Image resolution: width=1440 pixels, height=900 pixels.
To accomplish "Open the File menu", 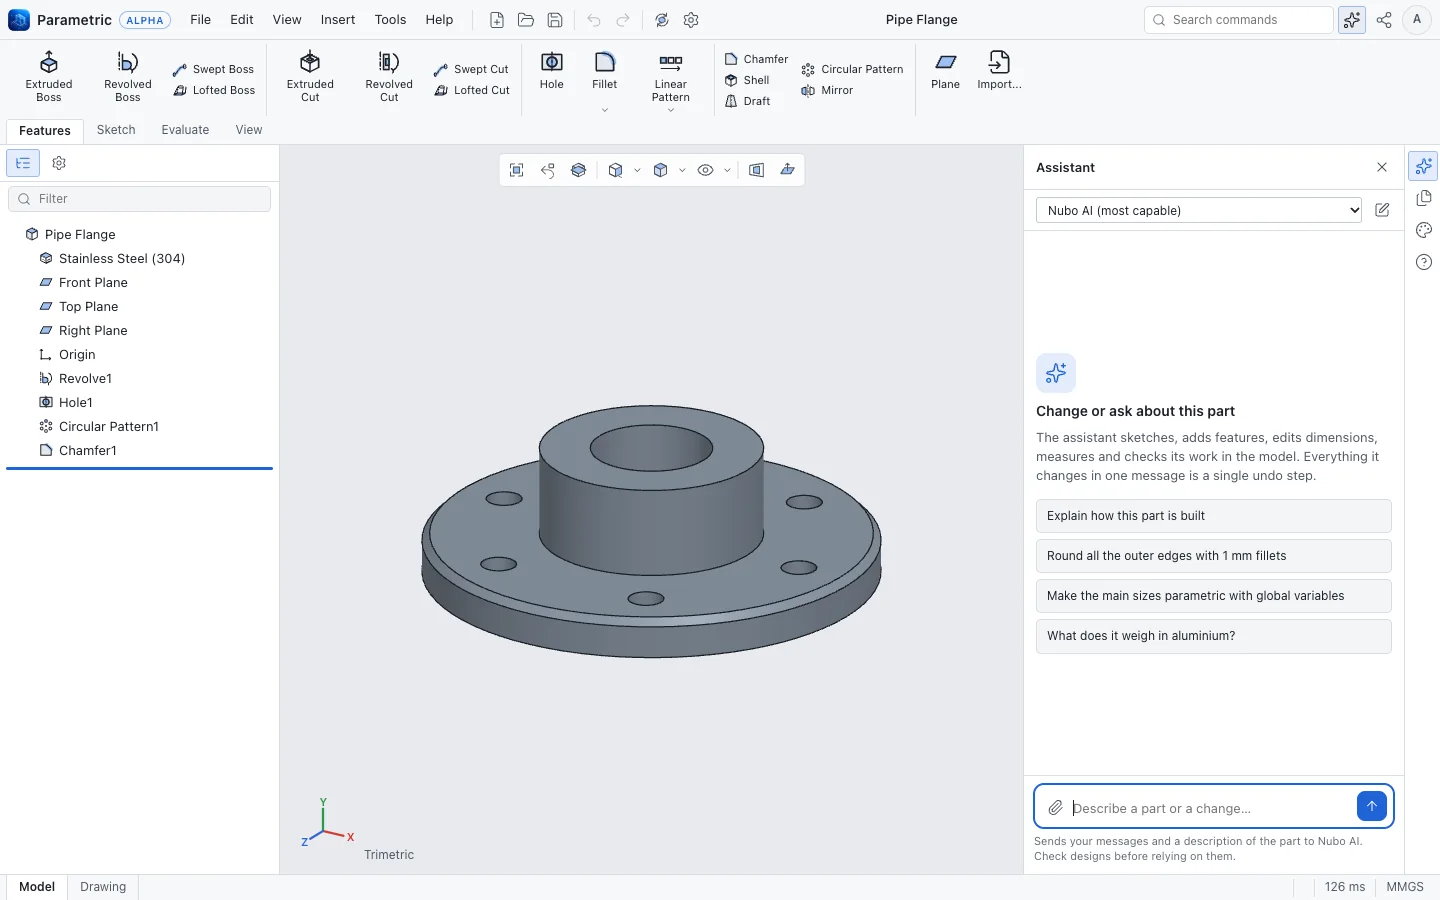I will [200, 20].
